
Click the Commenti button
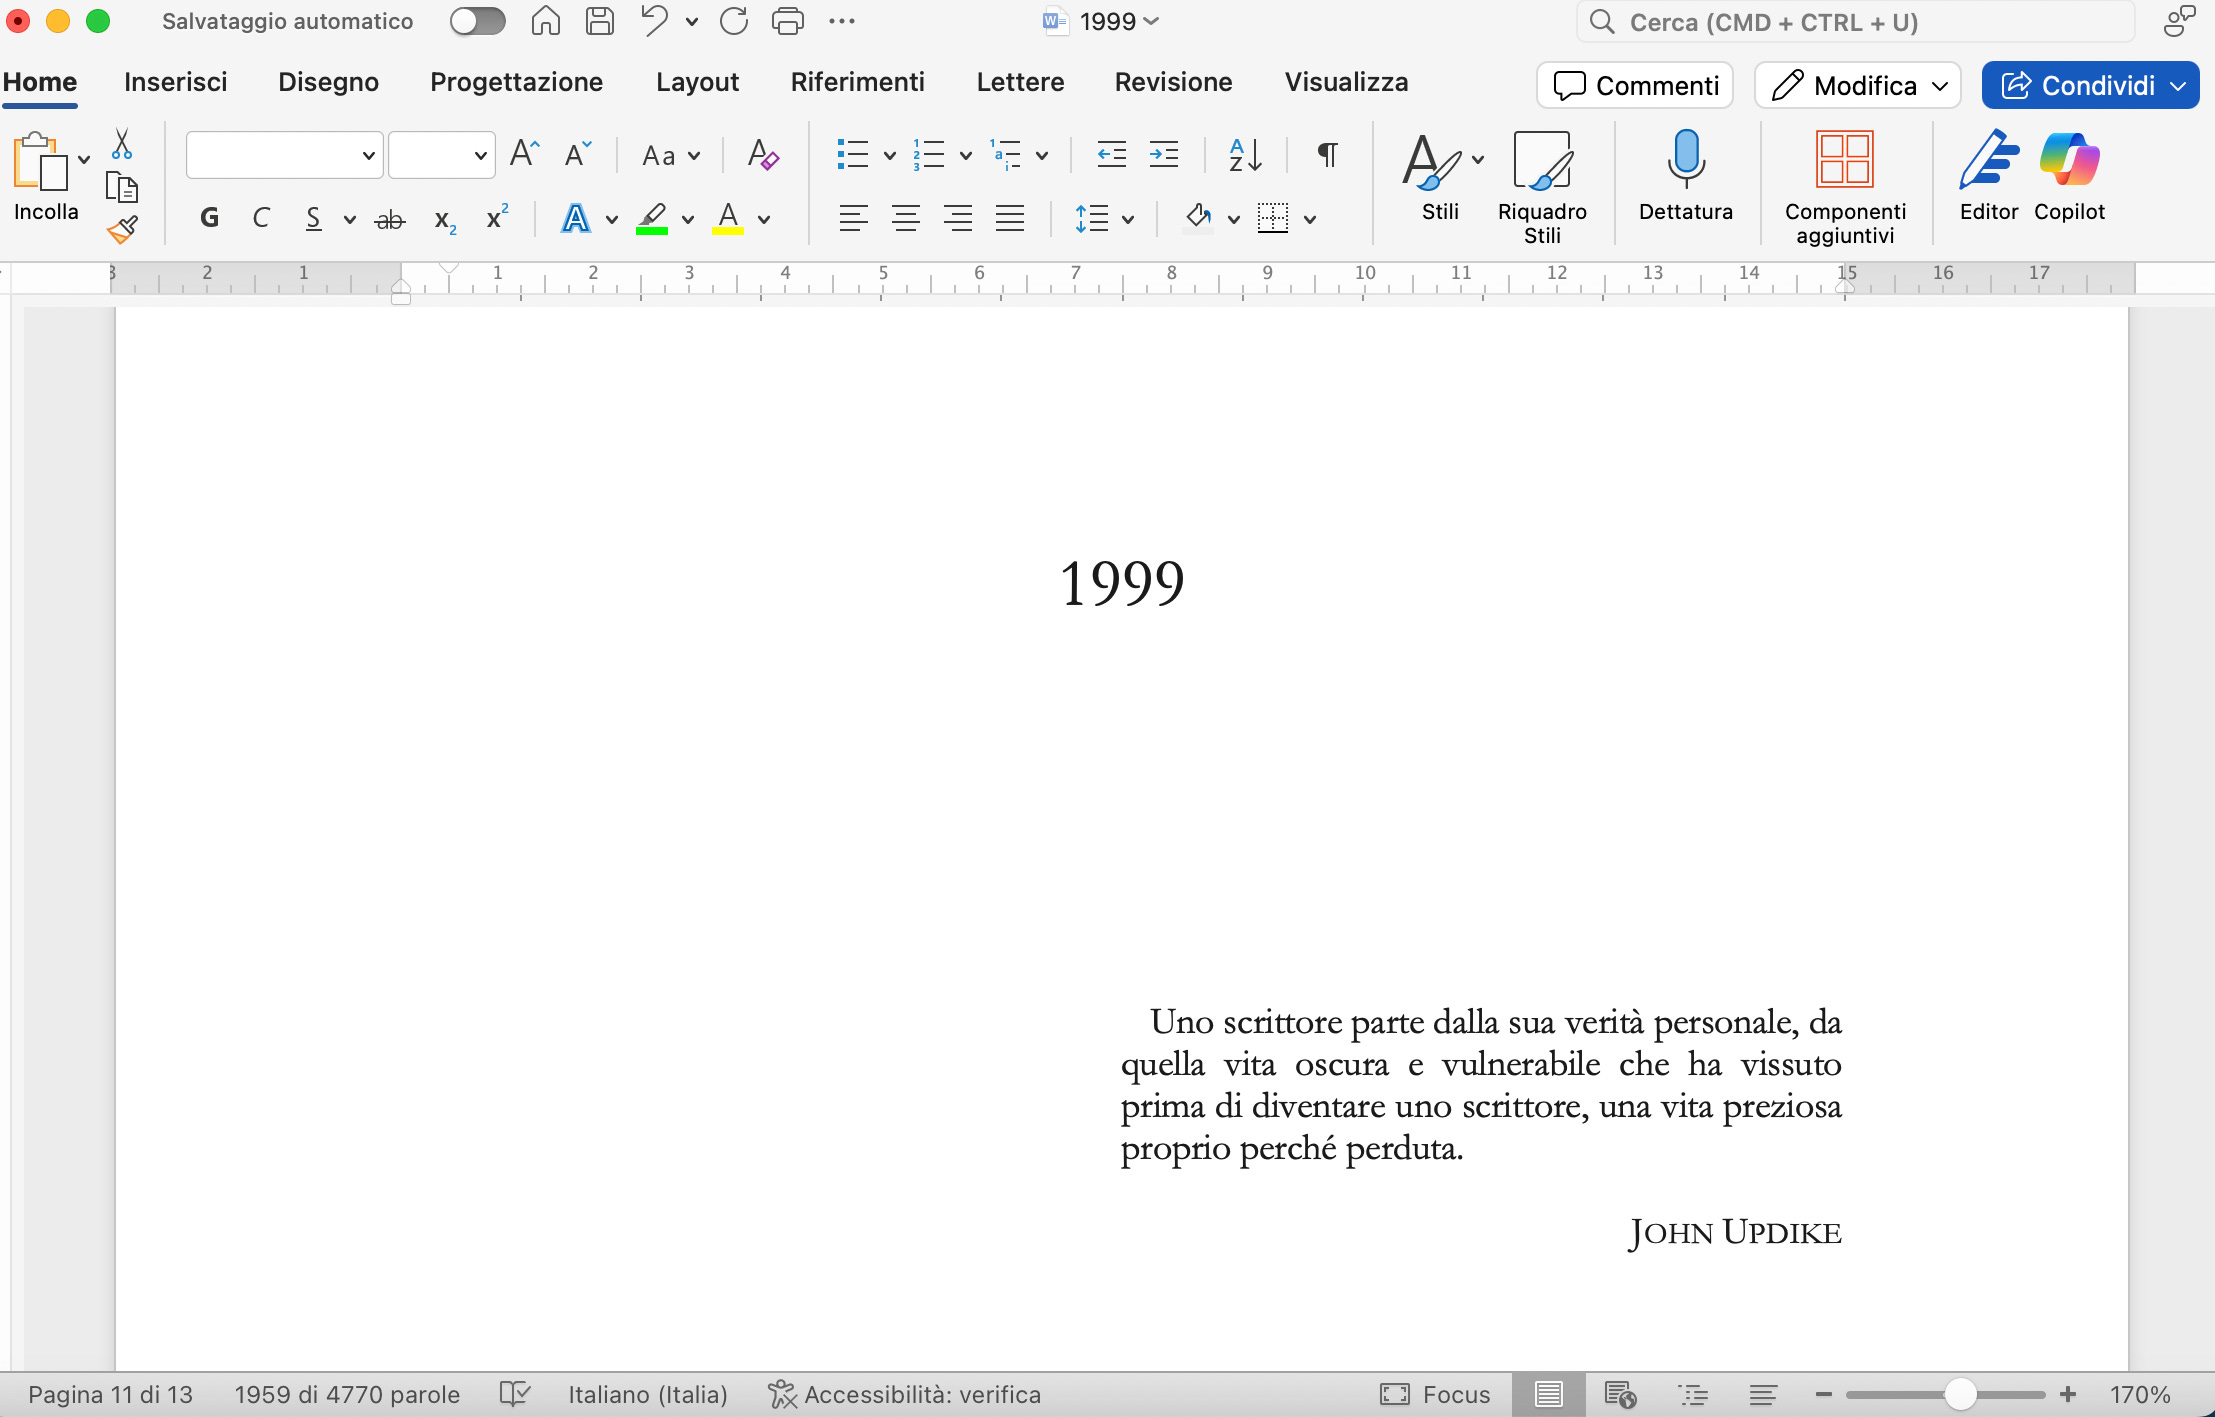[1636, 86]
